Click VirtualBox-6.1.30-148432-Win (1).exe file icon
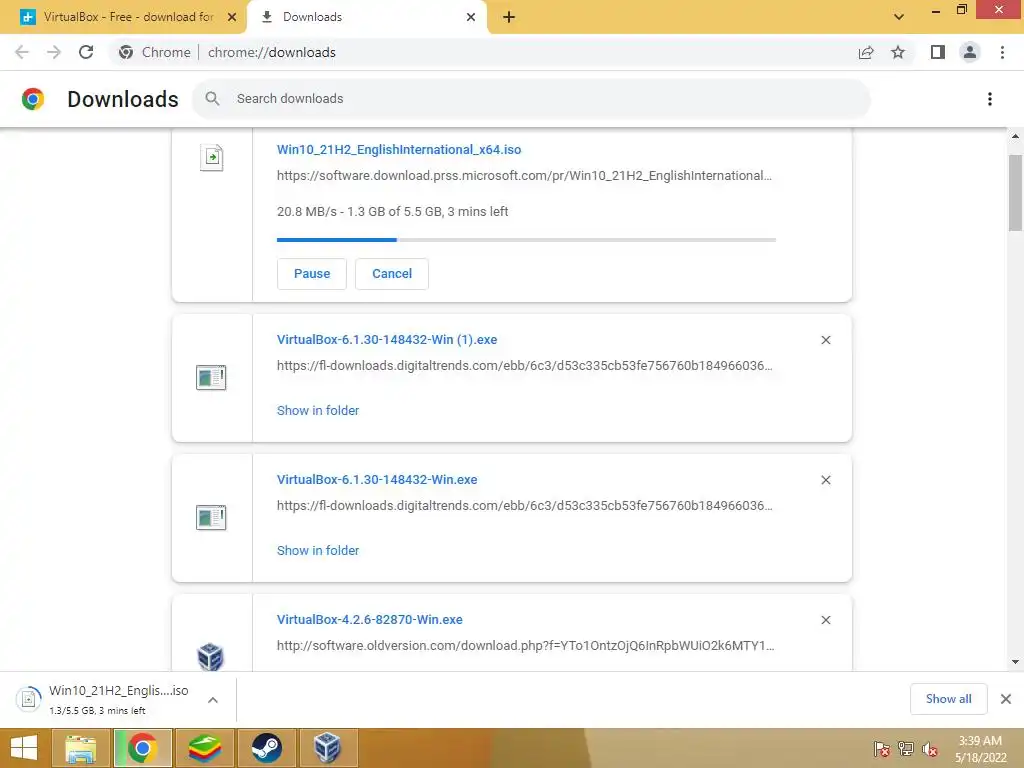This screenshot has width=1024, height=768. pyautogui.click(x=211, y=377)
